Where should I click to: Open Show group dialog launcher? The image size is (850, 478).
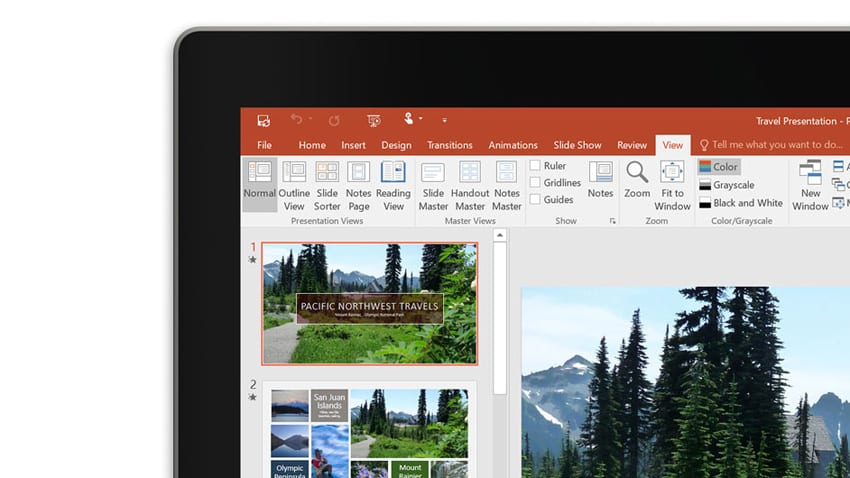613,221
